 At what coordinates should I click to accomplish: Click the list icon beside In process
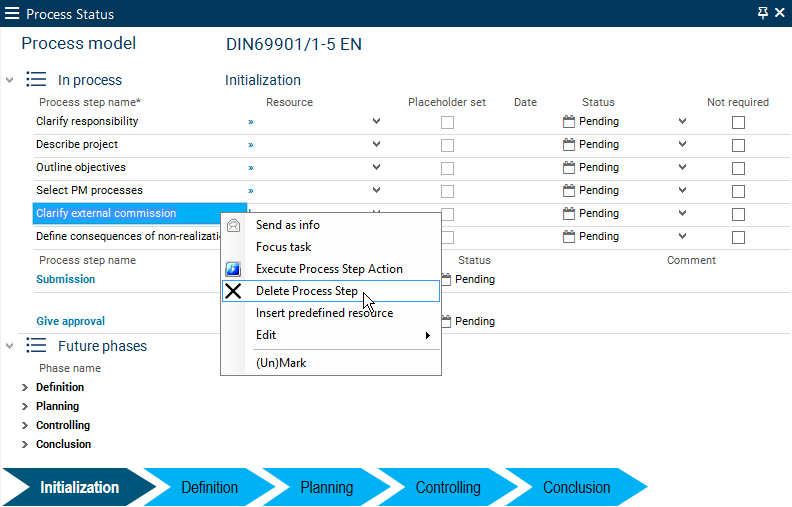click(36, 80)
